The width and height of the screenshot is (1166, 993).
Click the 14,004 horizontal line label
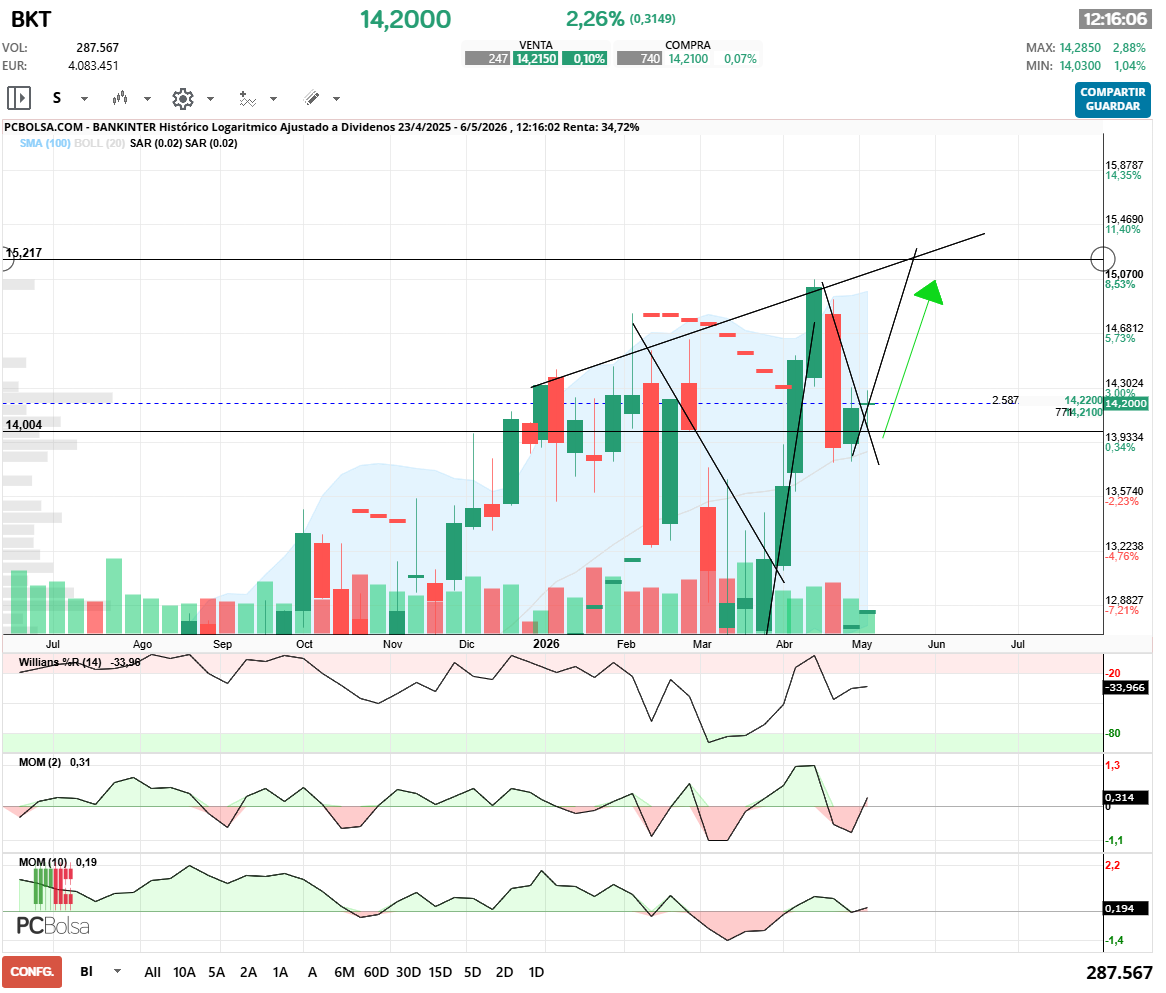(x=24, y=425)
